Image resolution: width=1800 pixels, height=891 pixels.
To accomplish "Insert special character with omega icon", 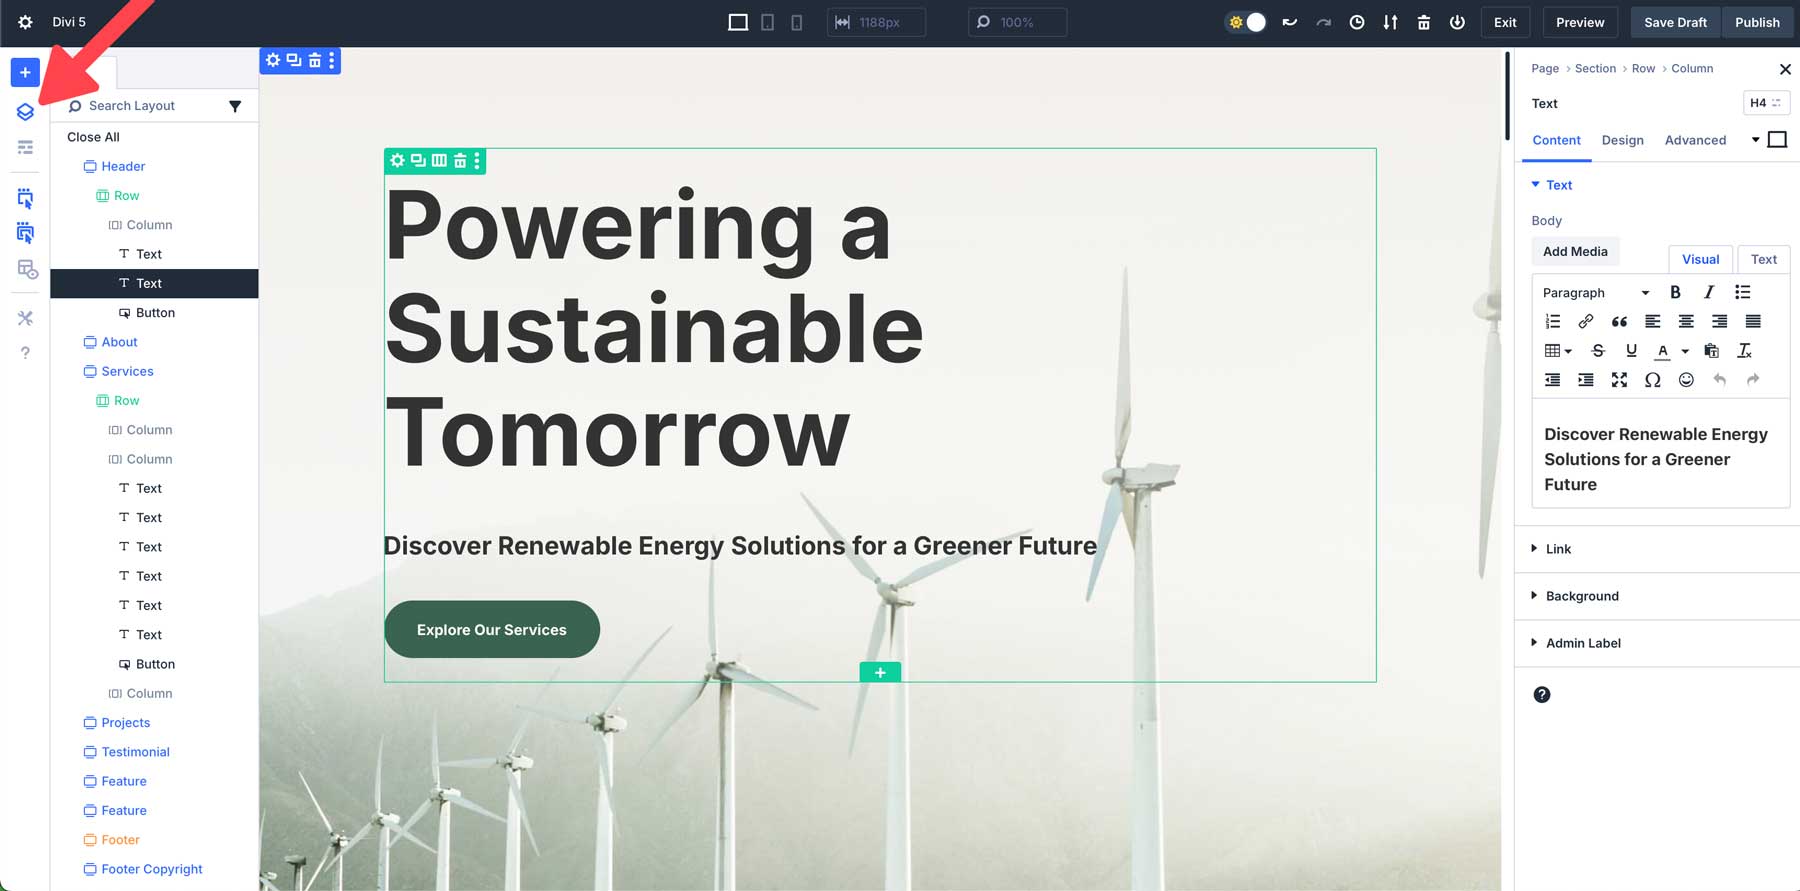I will click(x=1652, y=380).
